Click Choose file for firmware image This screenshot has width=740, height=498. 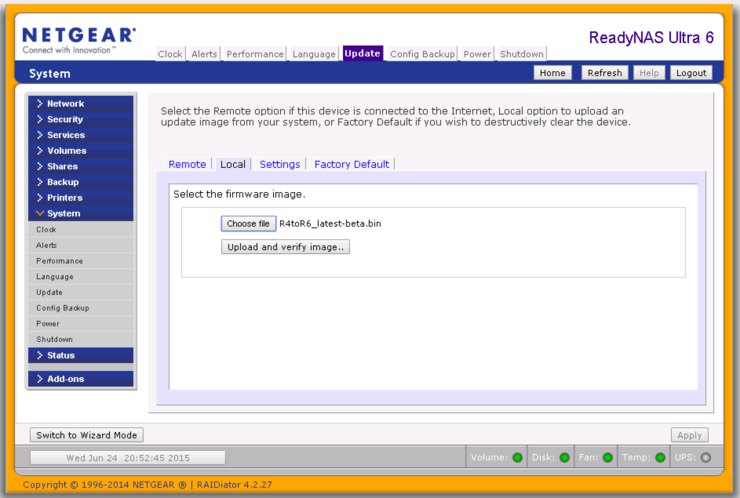click(248, 224)
